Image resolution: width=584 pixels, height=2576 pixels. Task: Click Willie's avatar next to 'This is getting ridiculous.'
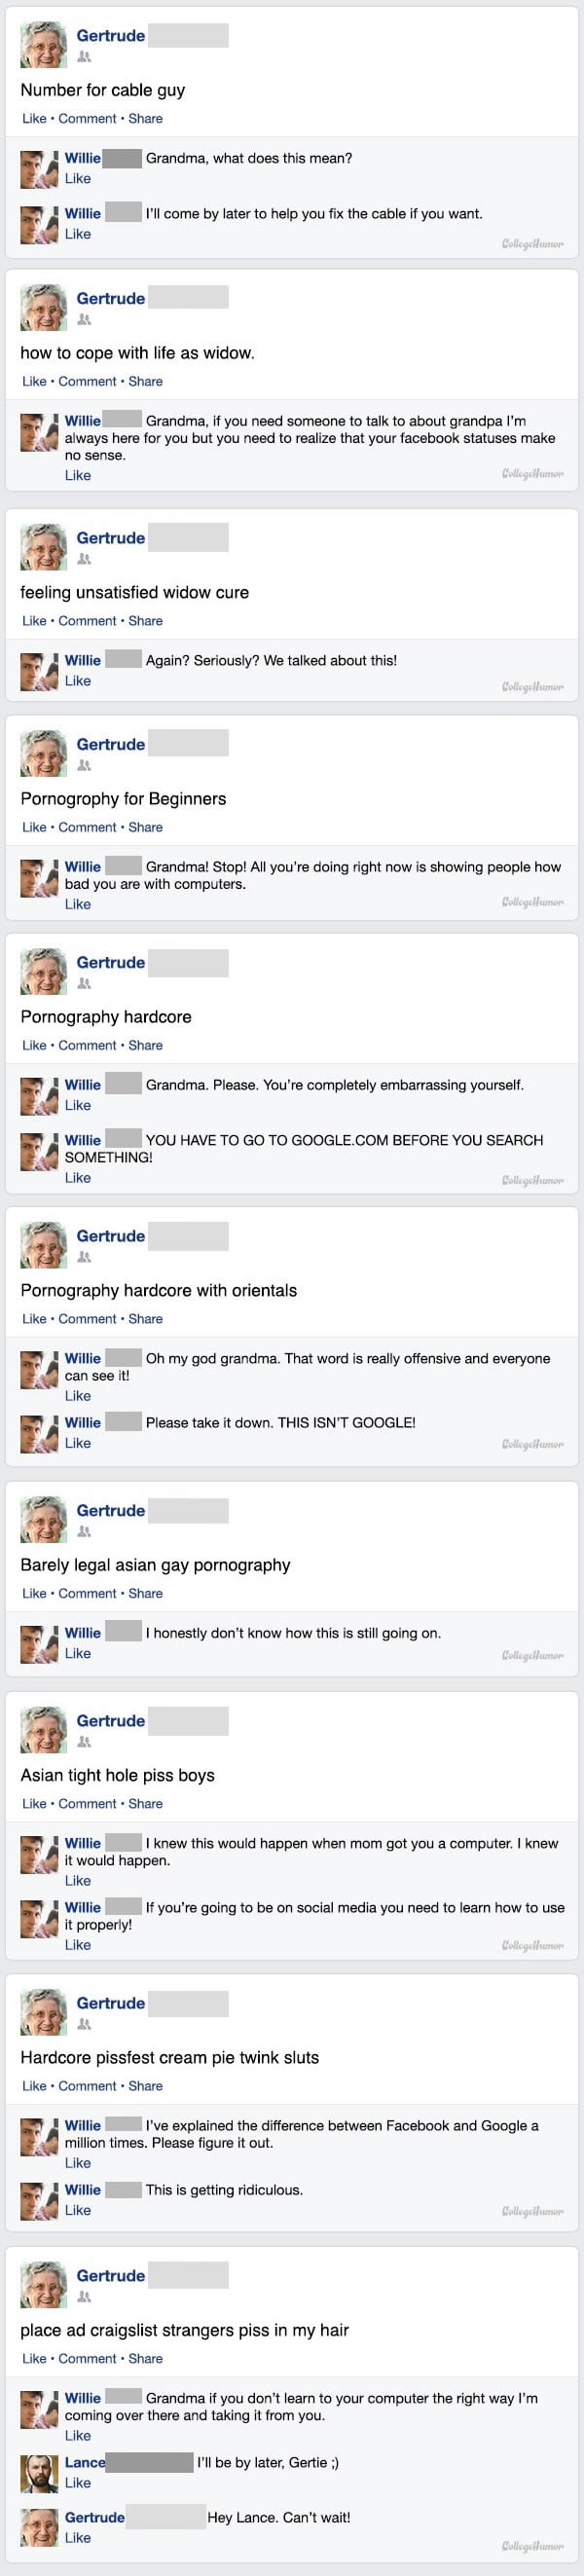point(39,2201)
